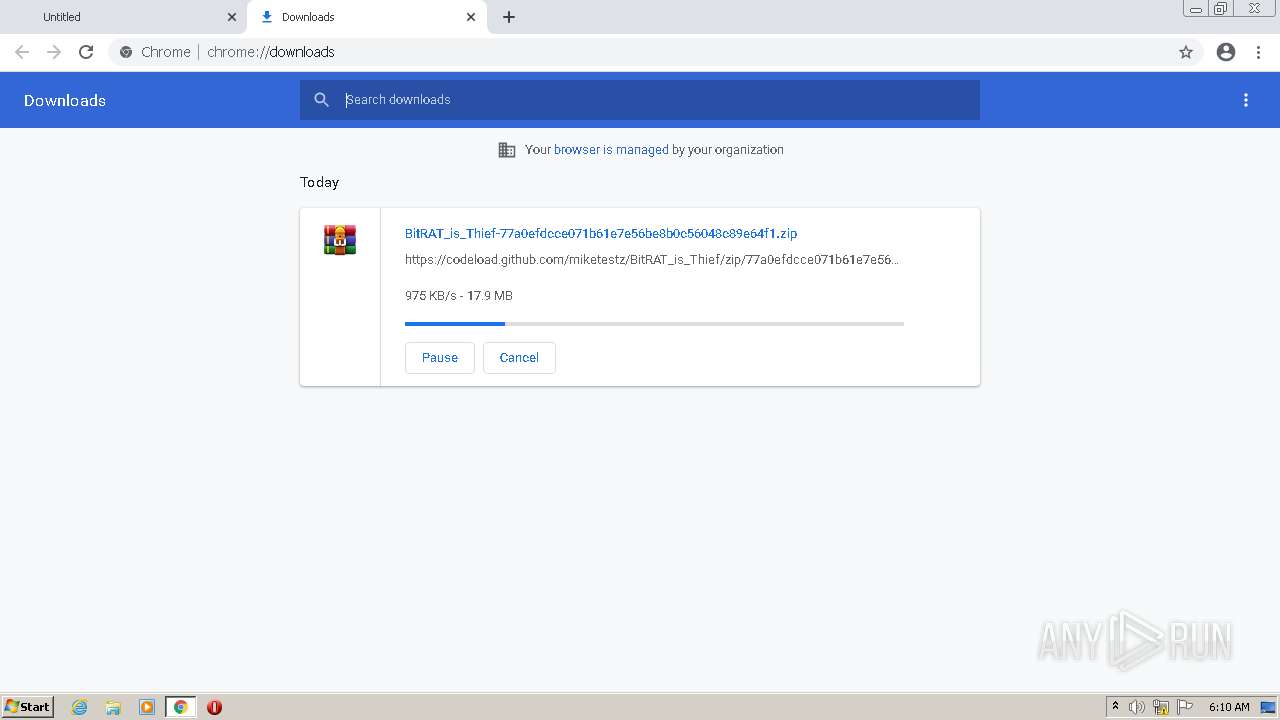Click the managed organization building icon
Image resolution: width=1280 pixels, height=720 pixels.
(507, 150)
